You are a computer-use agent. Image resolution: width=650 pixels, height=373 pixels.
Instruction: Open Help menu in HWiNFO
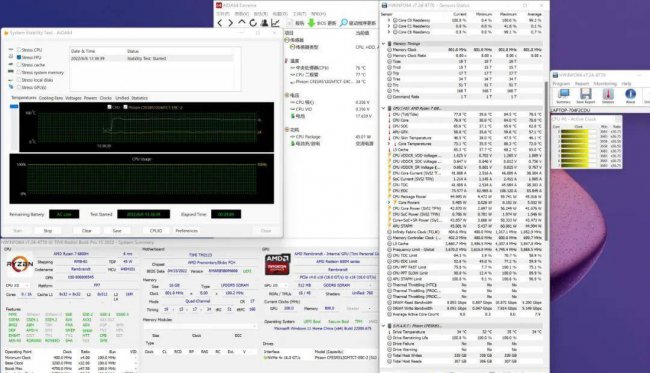tap(626, 83)
